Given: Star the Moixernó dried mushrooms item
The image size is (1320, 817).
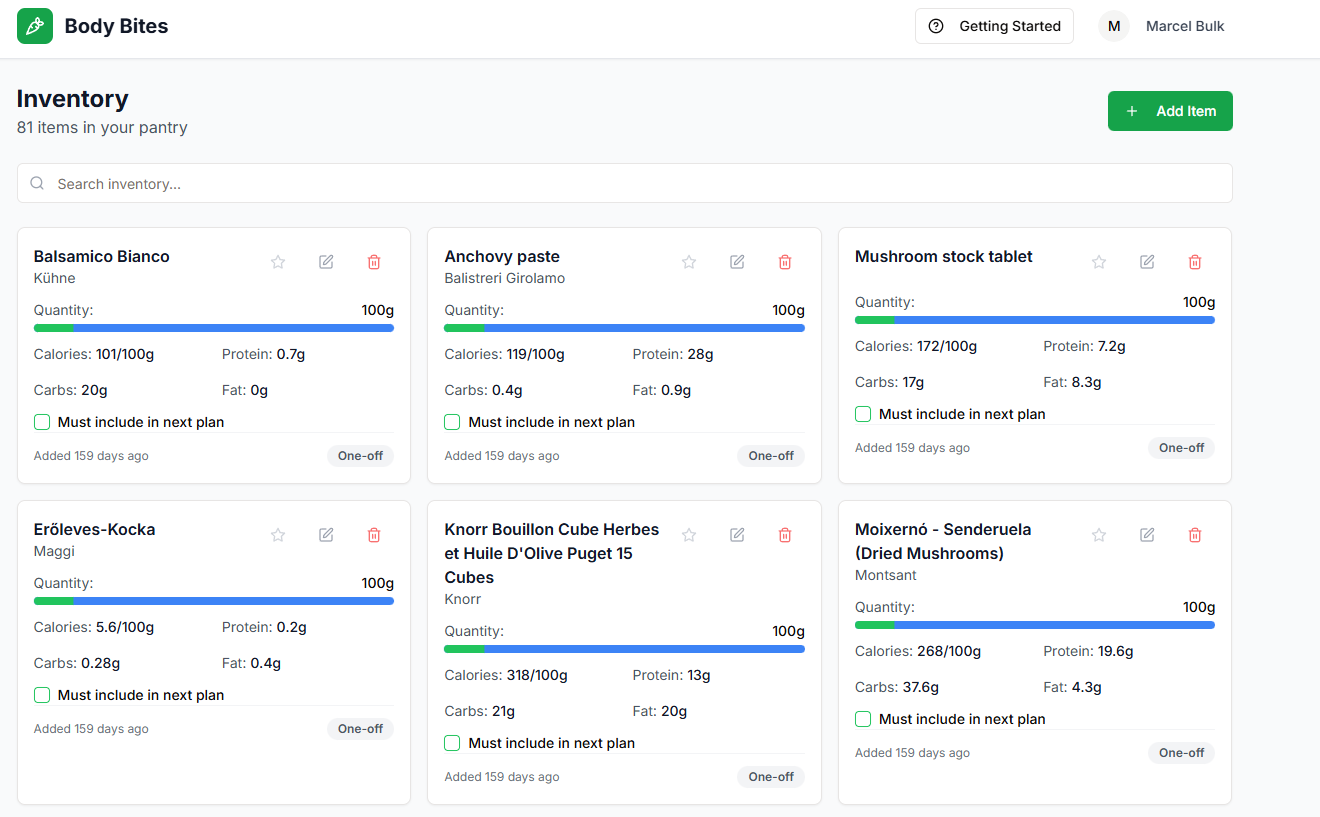Looking at the screenshot, I should [x=1099, y=535].
